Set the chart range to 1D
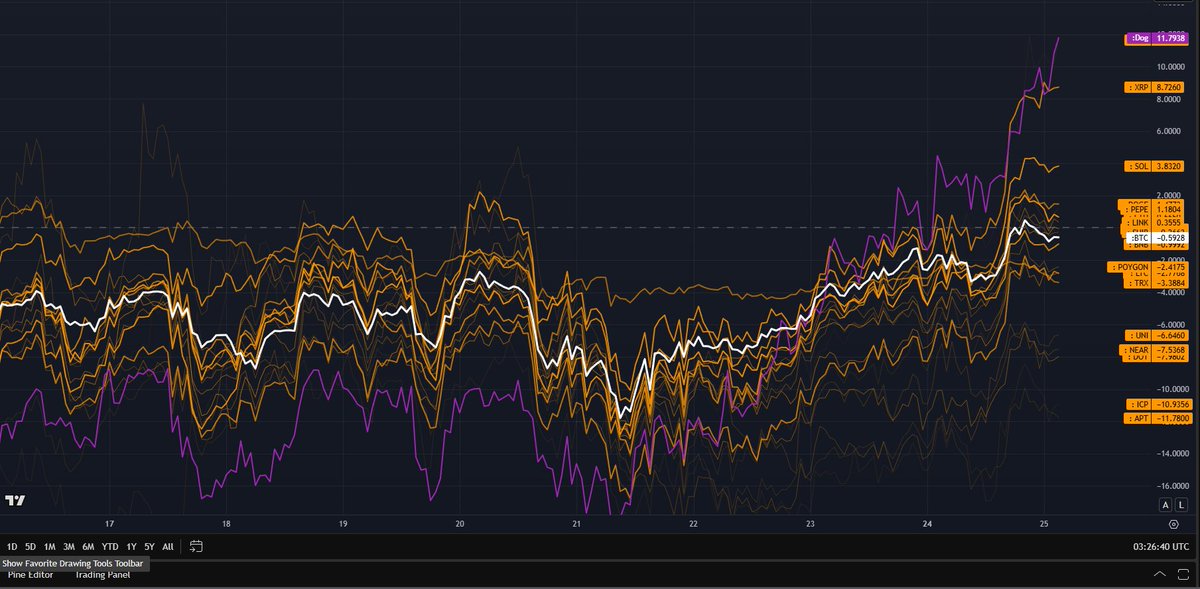The image size is (1200, 589). (12, 546)
